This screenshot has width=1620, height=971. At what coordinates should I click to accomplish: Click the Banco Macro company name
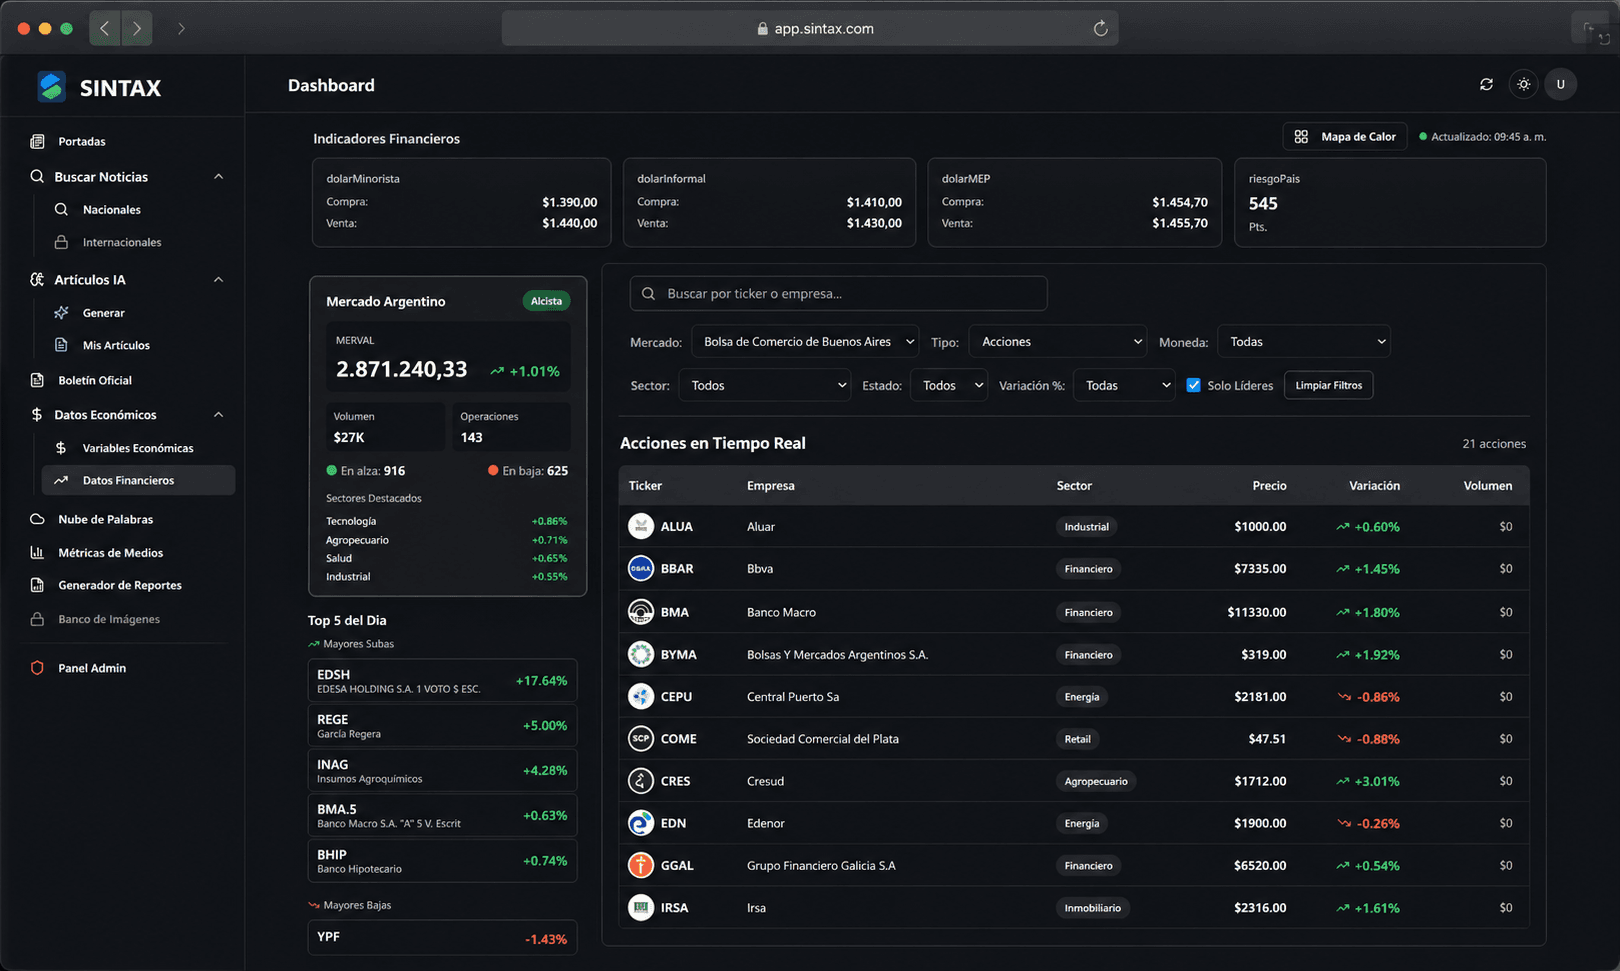point(781,612)
